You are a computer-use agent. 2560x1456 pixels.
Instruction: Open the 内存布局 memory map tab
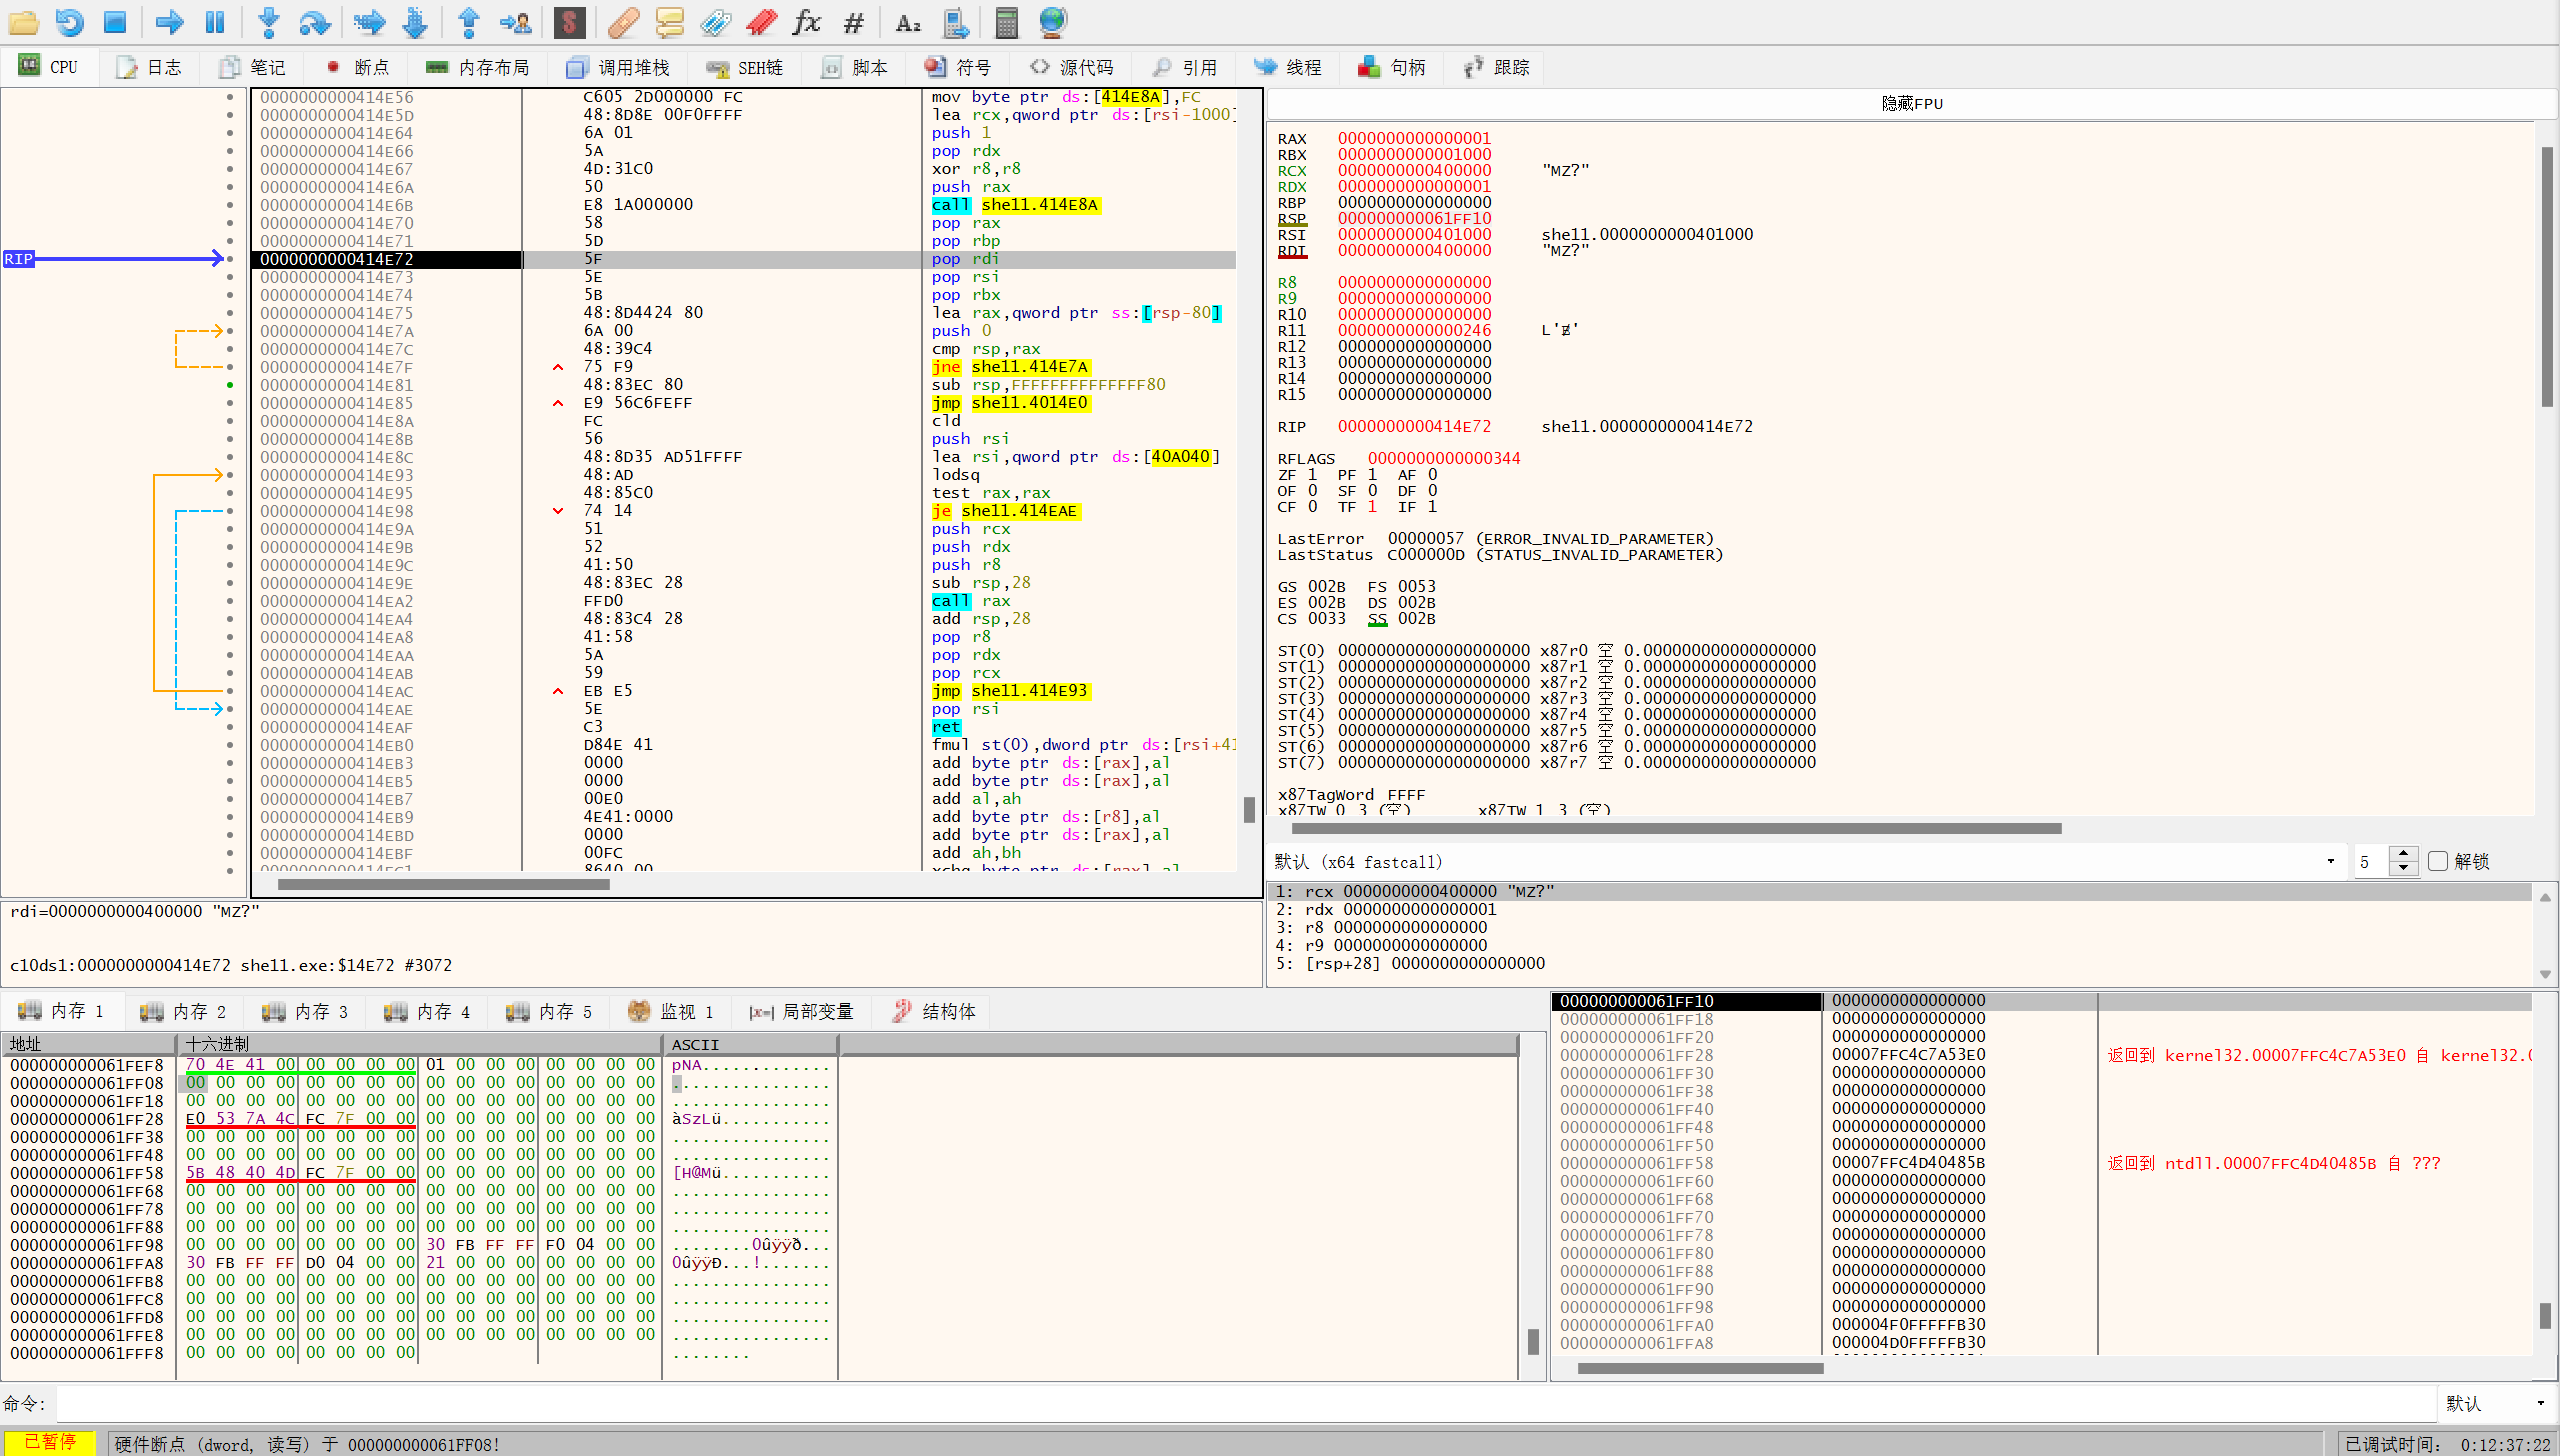click(x=478, y=67)
